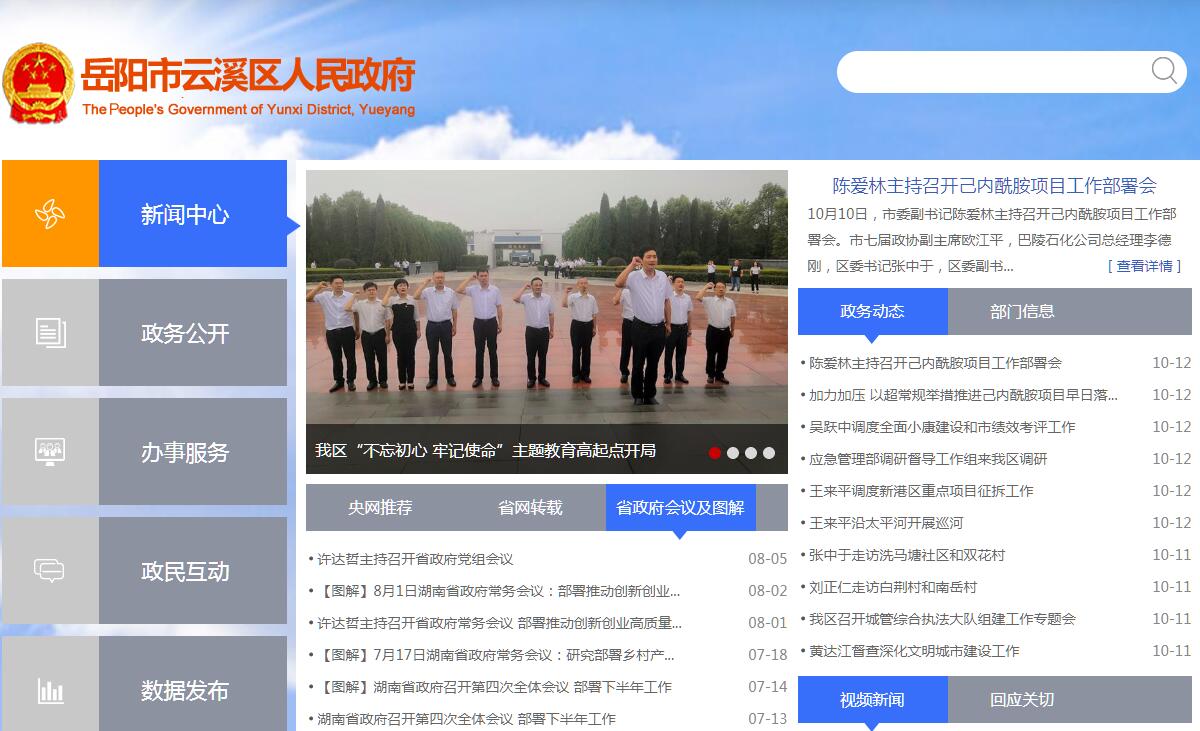The image size is (1200, 731).
Task: Click into the search input field
Action: [x=990, y=72]
